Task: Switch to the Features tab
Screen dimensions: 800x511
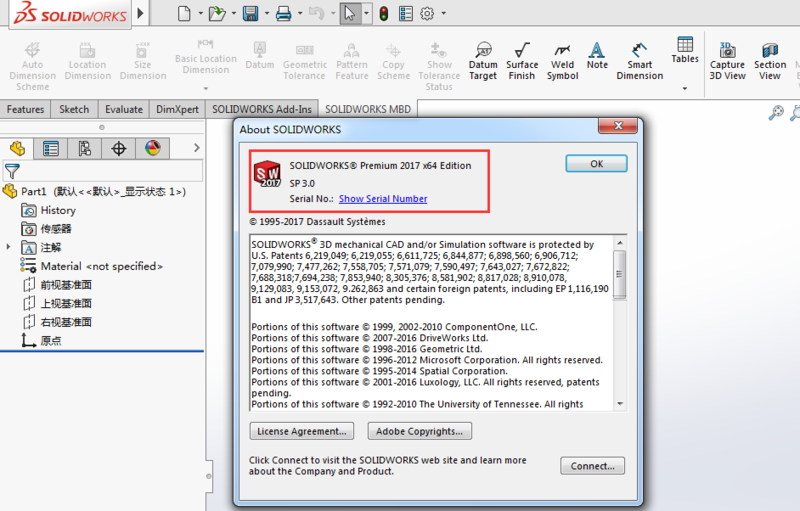Action: pyautogui.click(x=25, y=109)
